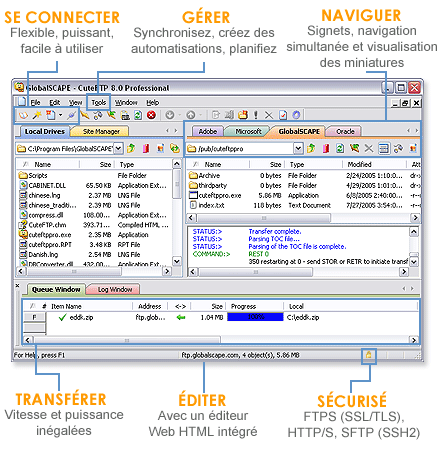Sort queue by Progress column header
The width and height of the screenshot is (438, 460).
(255, 306)
